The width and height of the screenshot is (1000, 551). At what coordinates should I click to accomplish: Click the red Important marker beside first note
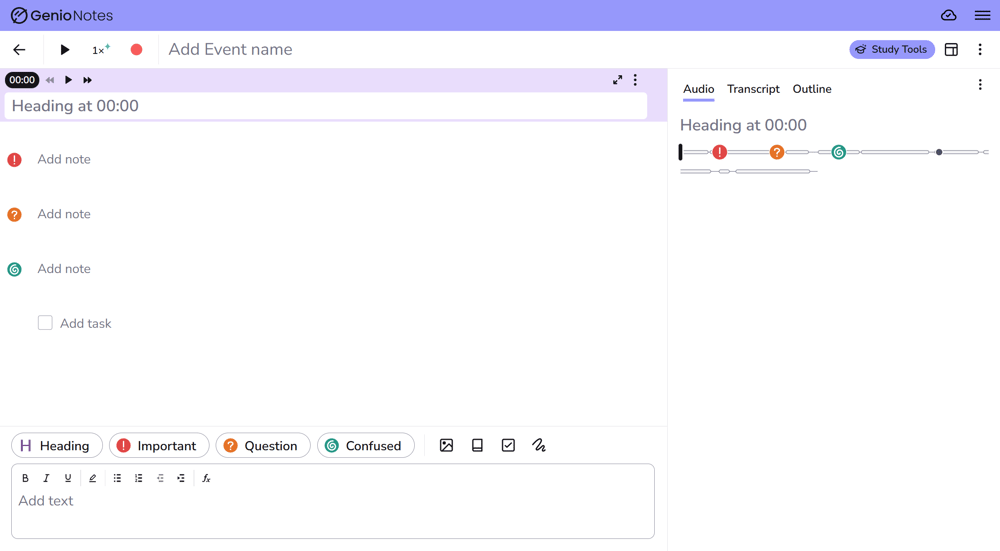click(14, 159)
